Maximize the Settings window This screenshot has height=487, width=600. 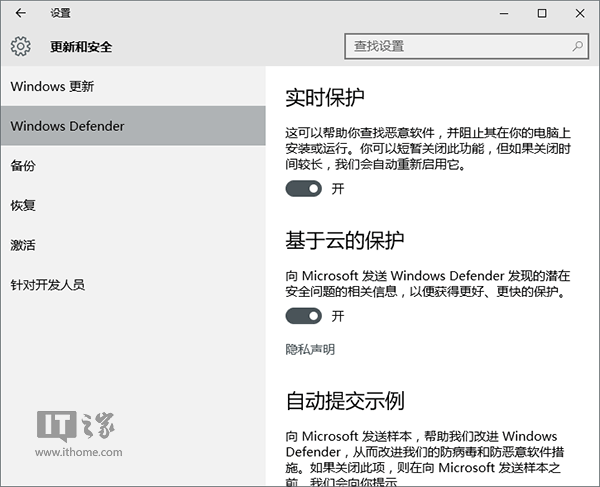click(x=541, y=13)
